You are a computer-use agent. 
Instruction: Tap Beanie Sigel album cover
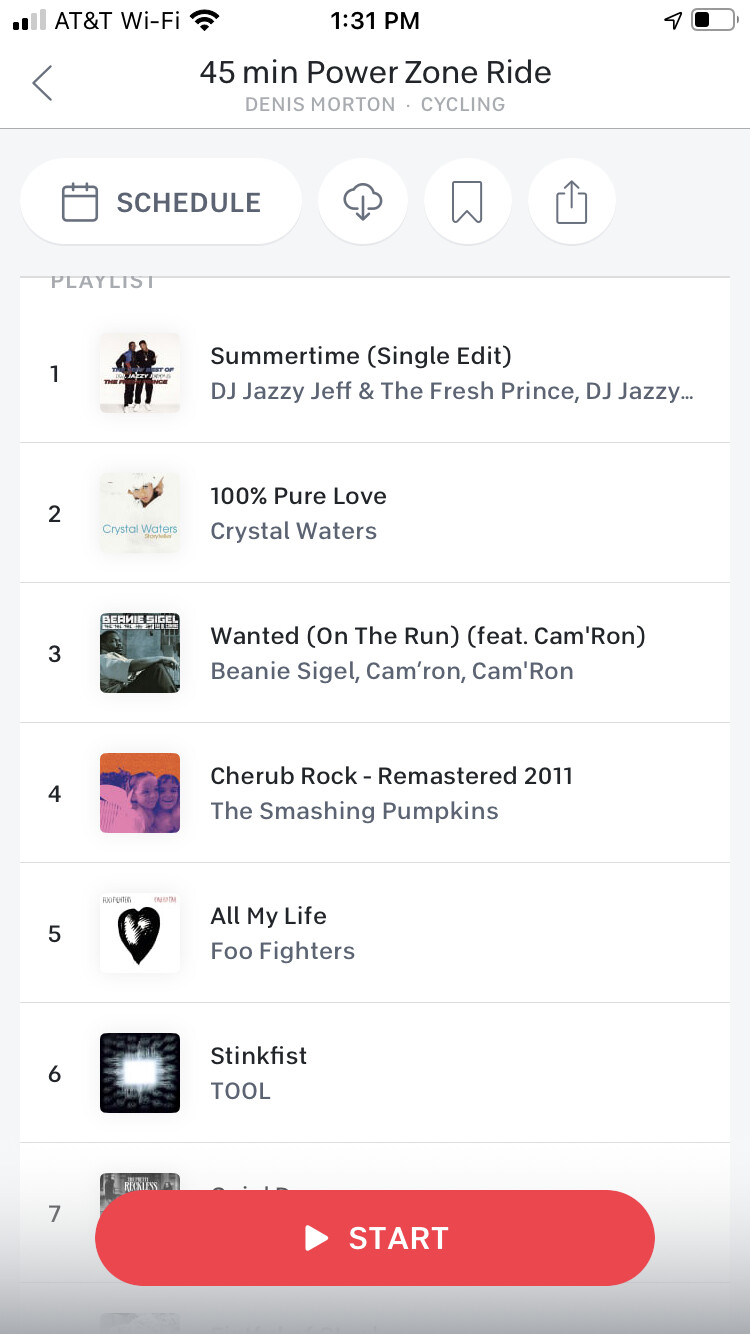pyautogui.click(x=140, y=653)
